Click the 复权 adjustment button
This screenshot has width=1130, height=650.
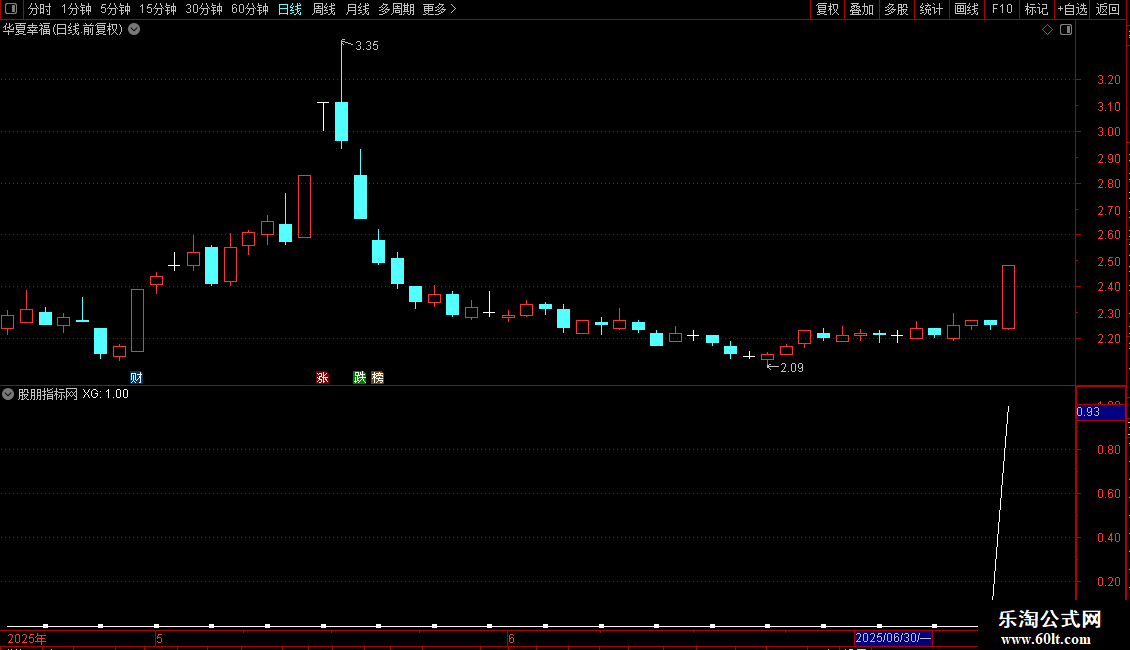coord(827,9)
